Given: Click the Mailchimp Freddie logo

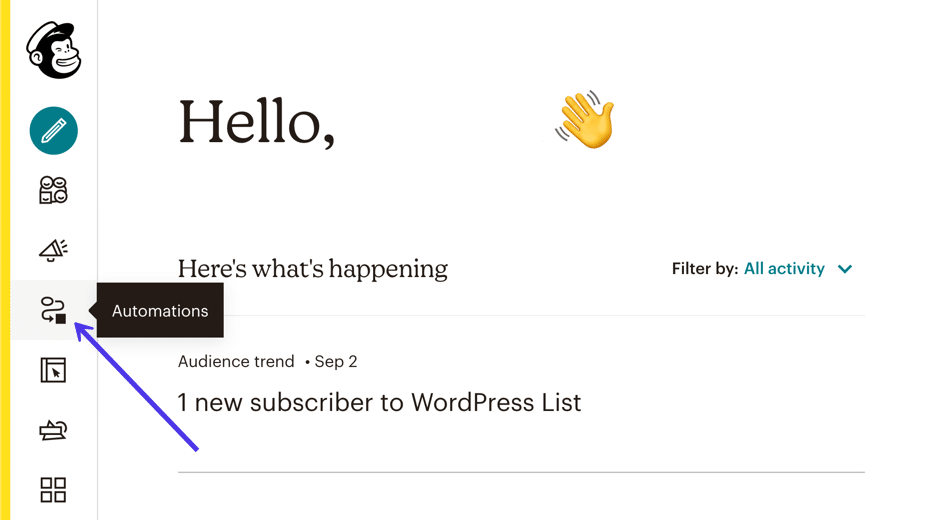Looking at the screenshot, I should coord(53,50).
